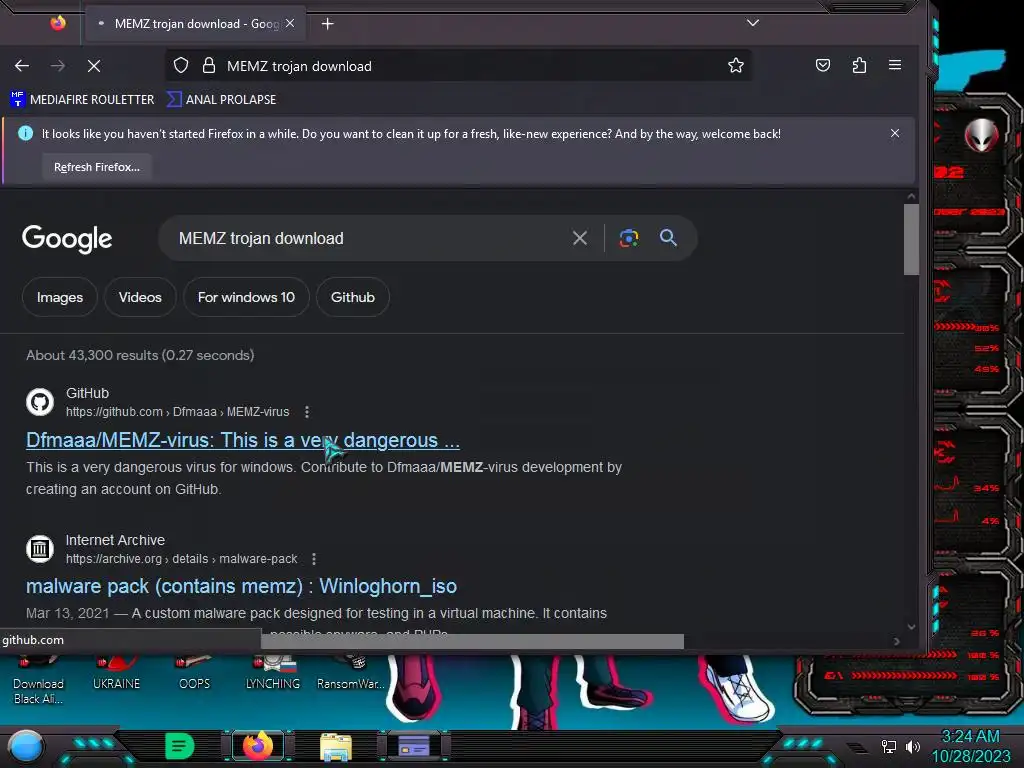Image resolution: width=1024 pixels, height=768 pixels.
Task: Open MEDIAFIRE ROULETTER bookmark
Action: click(82, 99)
